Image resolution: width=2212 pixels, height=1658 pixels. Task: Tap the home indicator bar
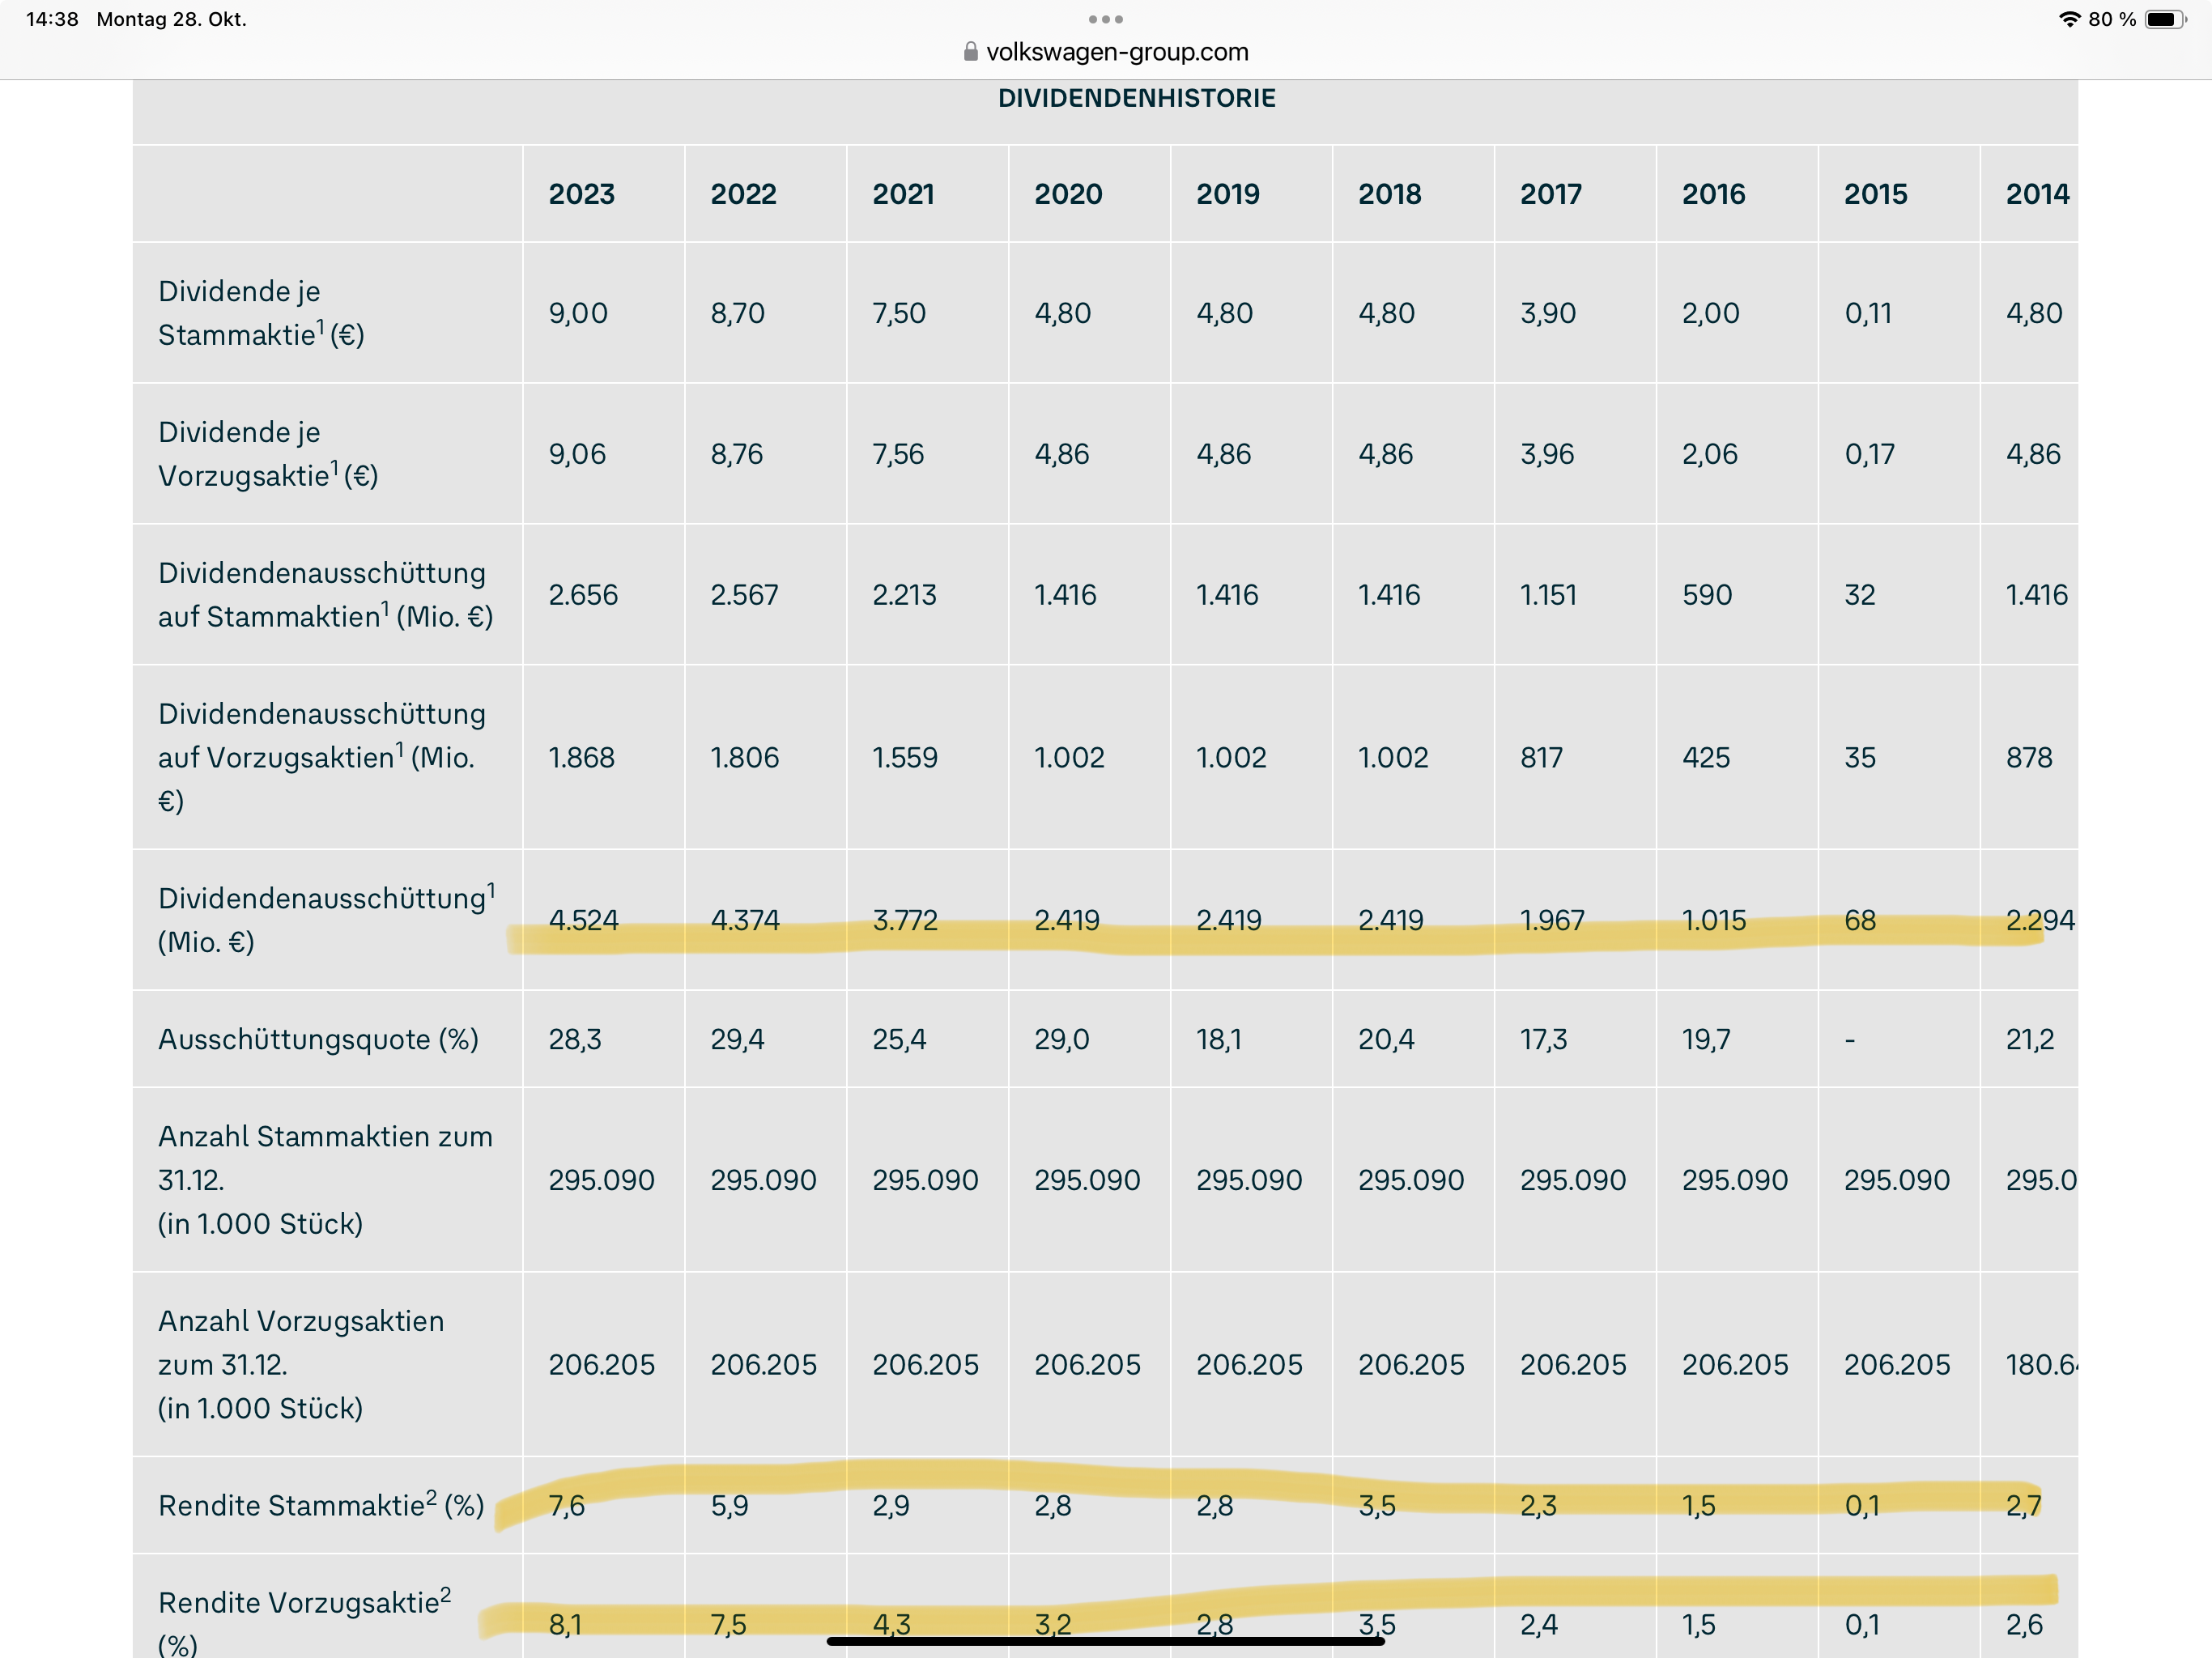[x=1105, y=1641]
